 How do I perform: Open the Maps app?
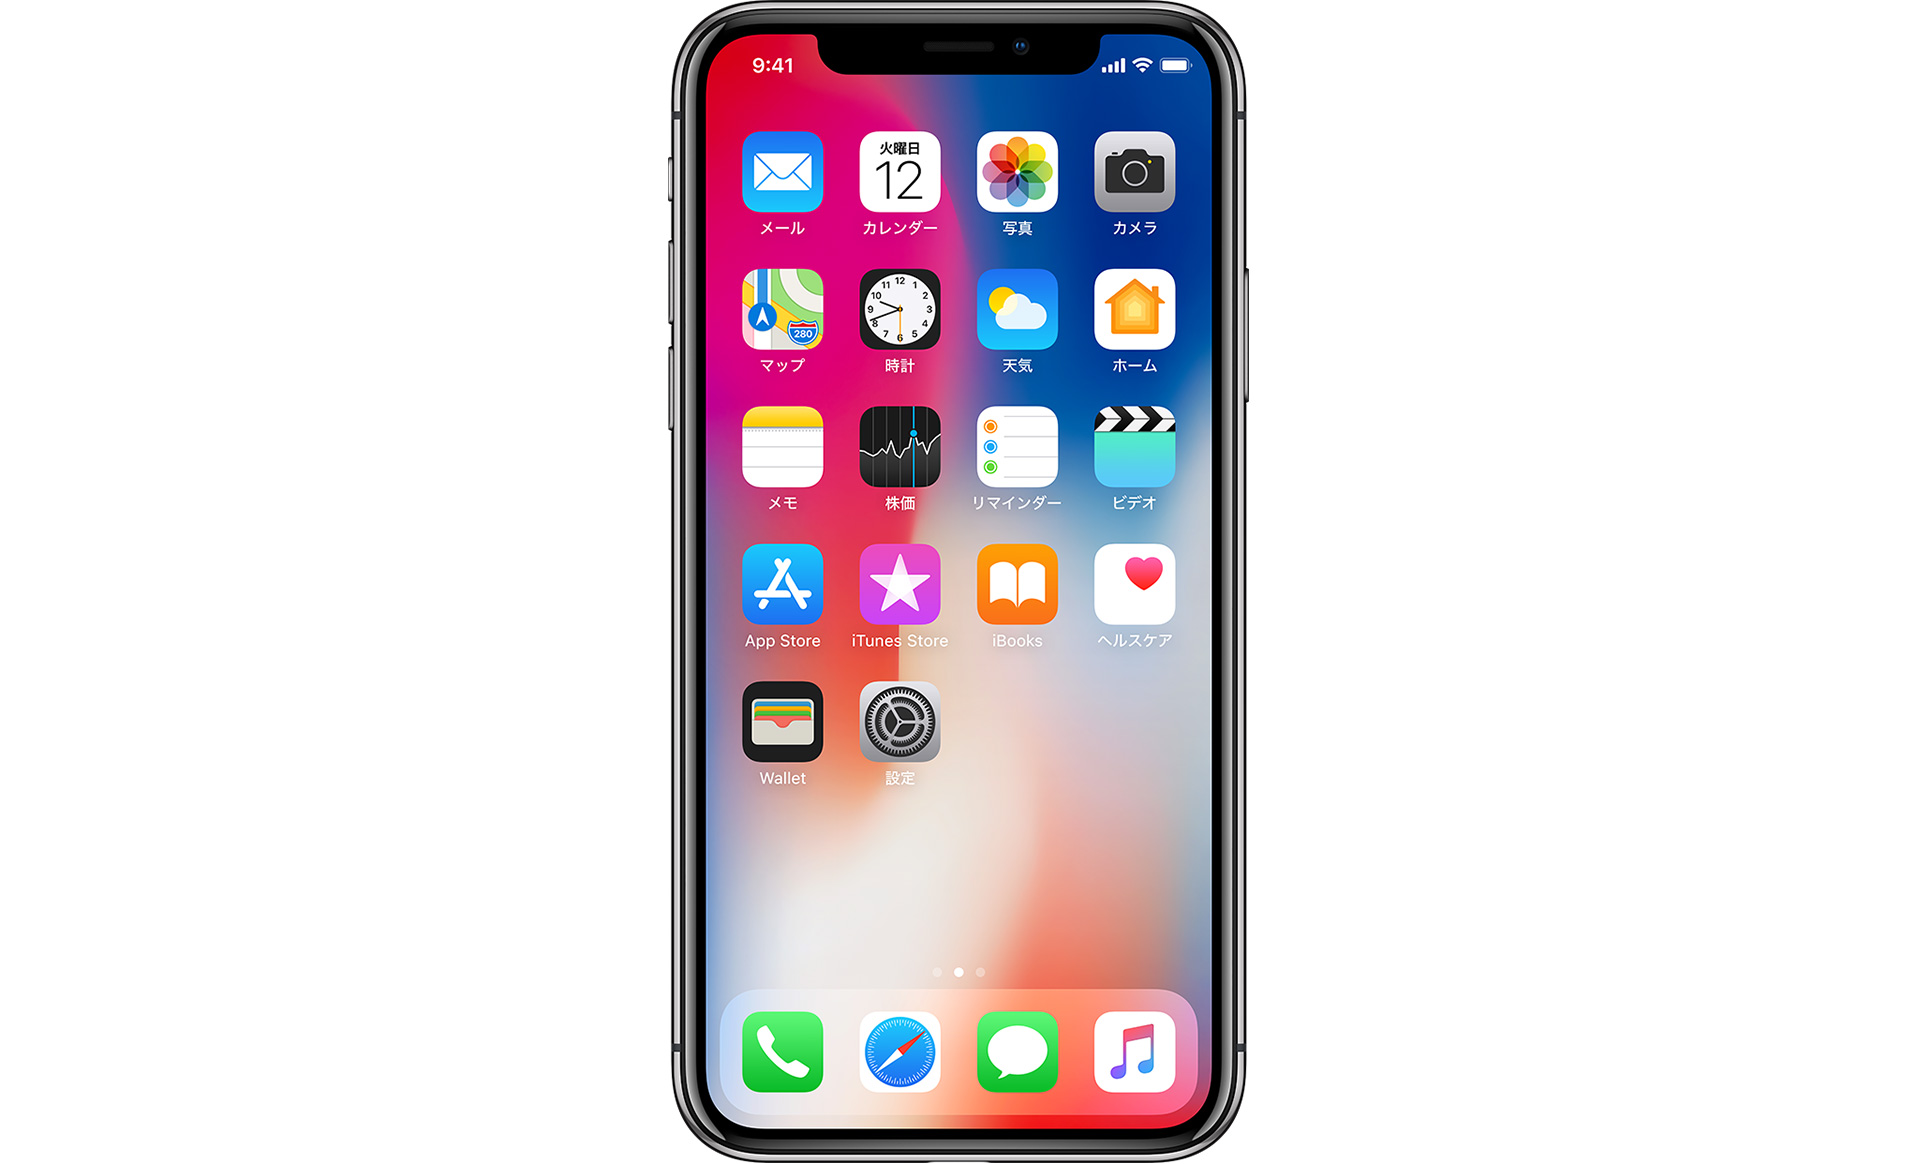coord(780,325)
